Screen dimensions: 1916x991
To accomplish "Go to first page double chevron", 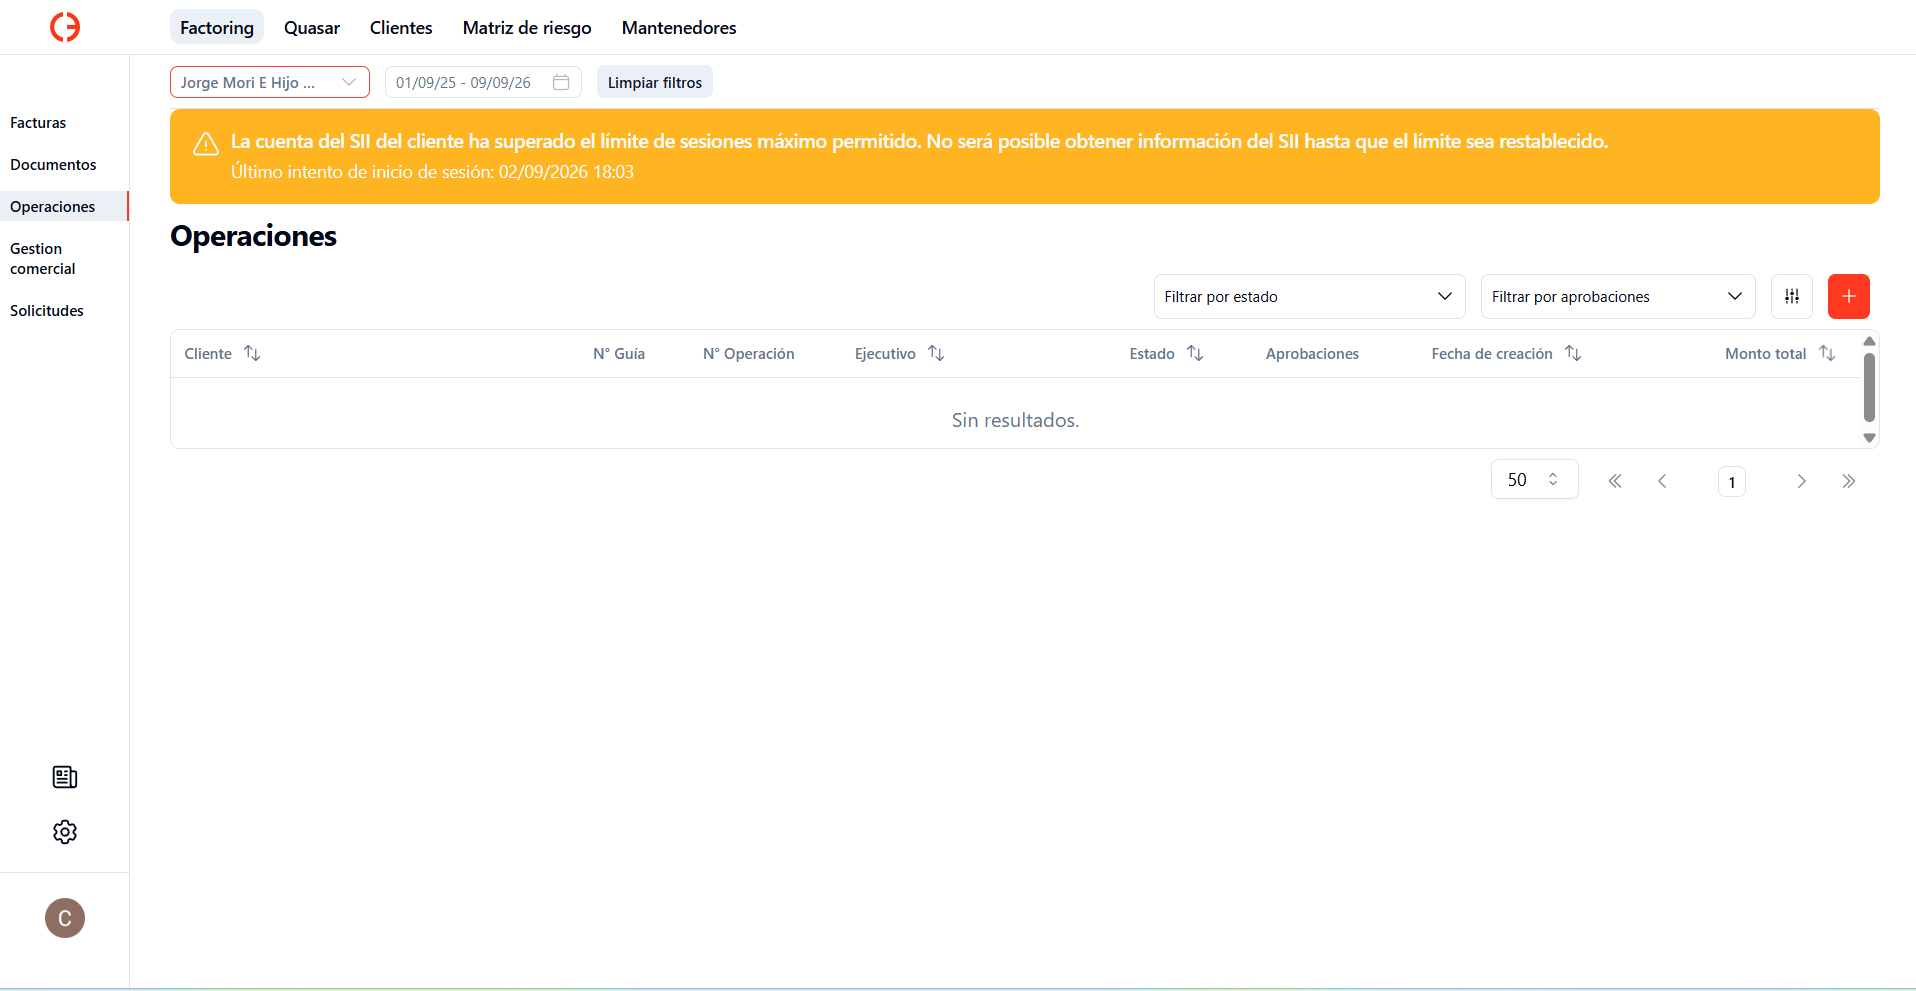I will pyautogui.click(x=1615, y=481).
